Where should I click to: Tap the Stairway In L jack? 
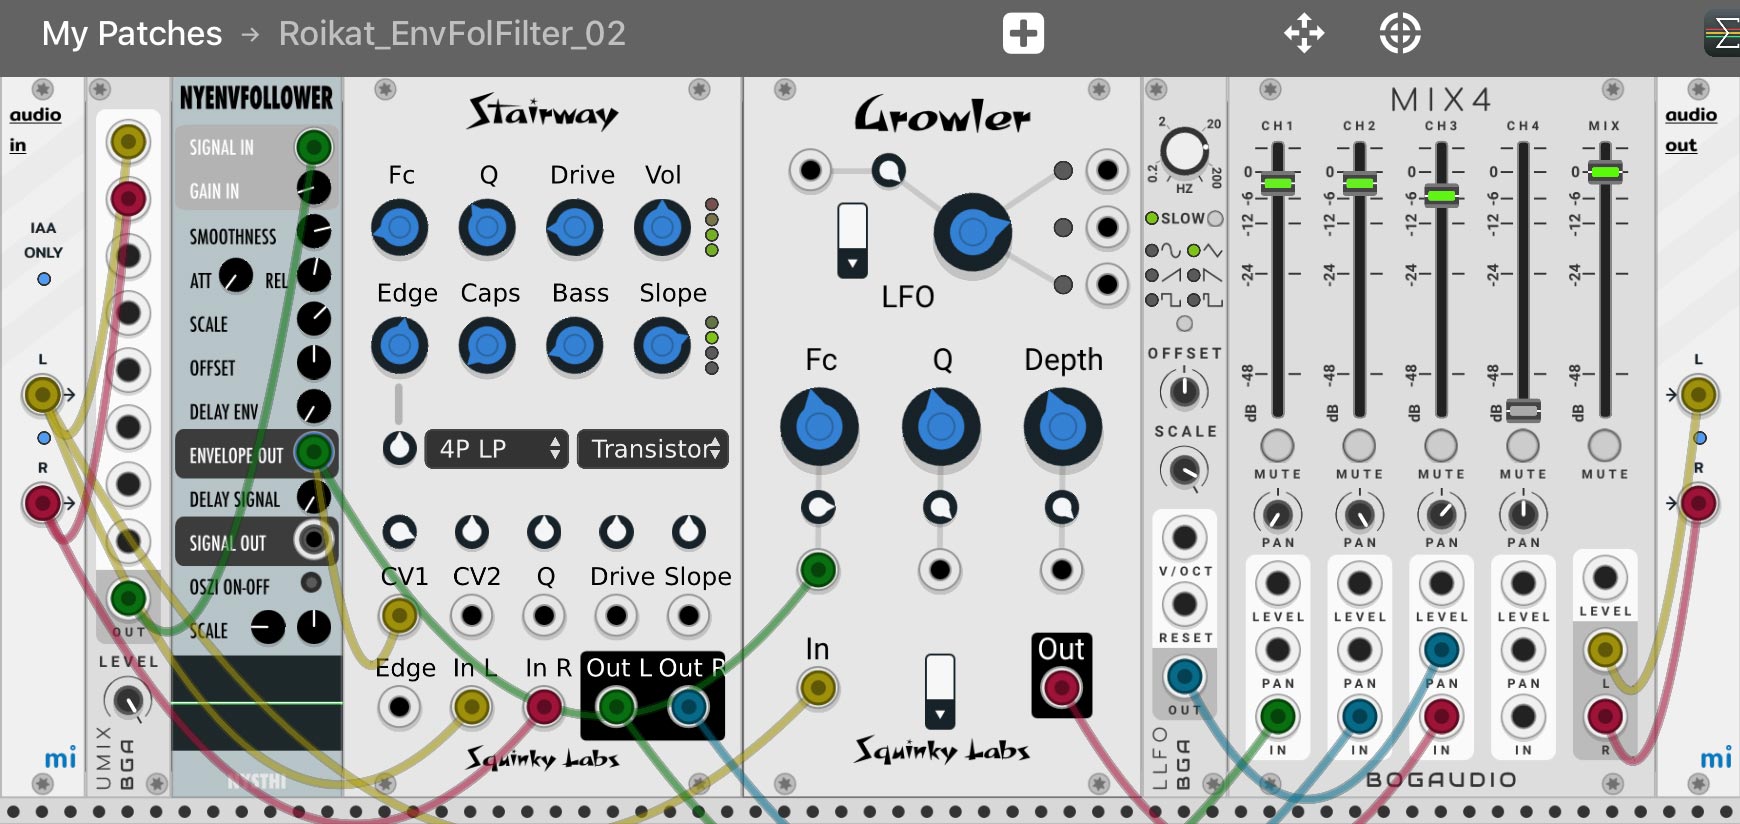click(472, 707)
